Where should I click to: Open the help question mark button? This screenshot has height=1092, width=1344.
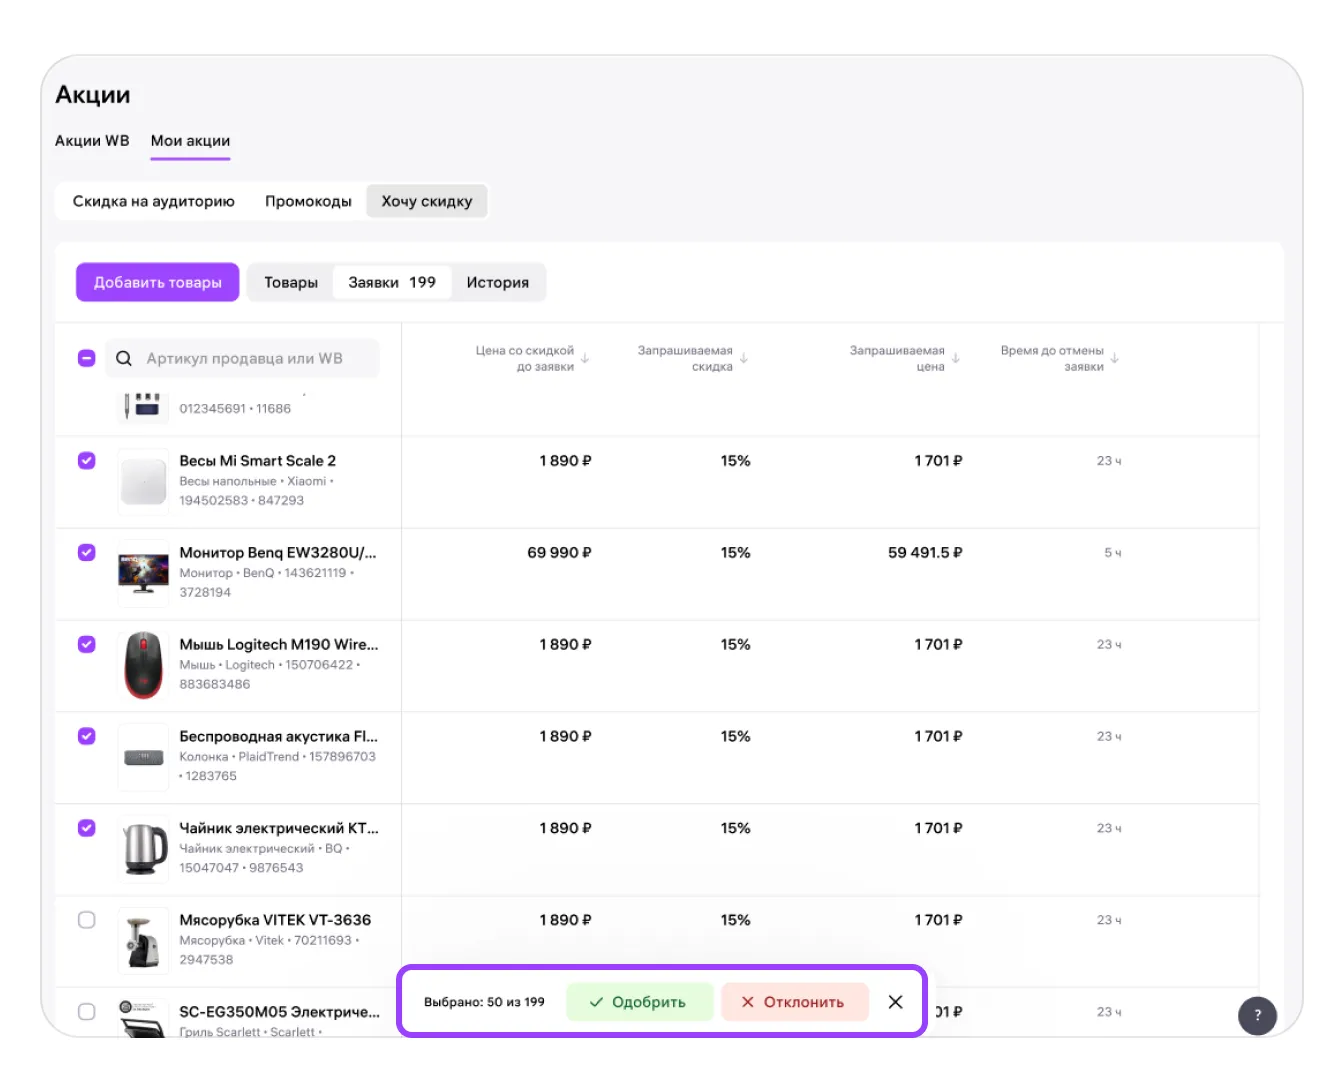click(x=1258, y=1015)
